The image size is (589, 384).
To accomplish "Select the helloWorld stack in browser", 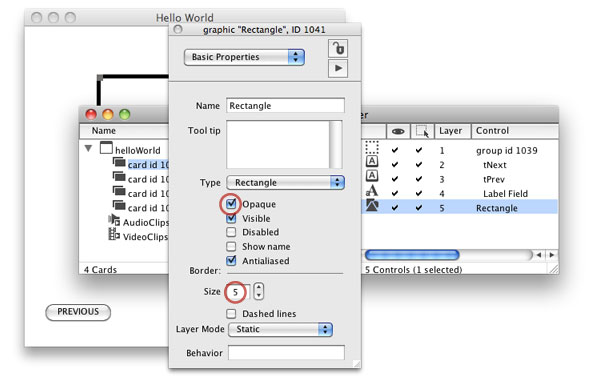I will pos(137,150).
